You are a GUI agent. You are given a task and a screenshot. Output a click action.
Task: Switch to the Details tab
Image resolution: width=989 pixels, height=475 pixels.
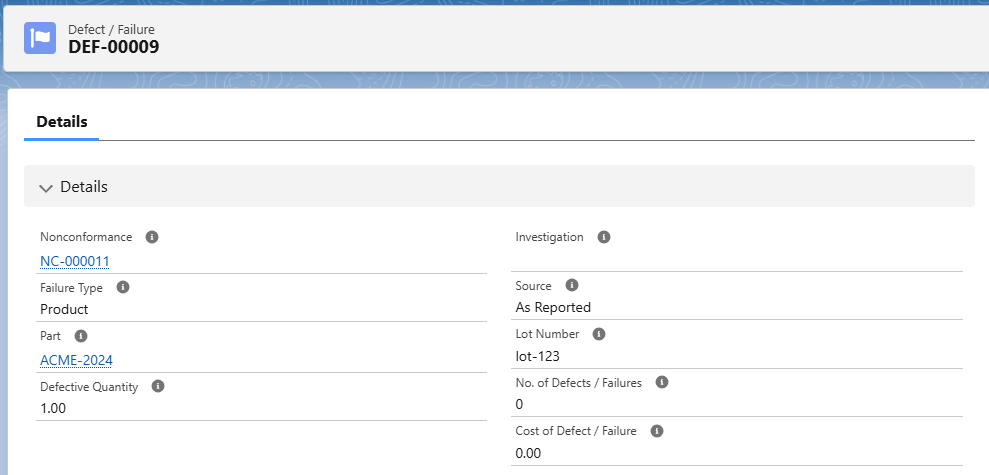click(x=62, y=122)
